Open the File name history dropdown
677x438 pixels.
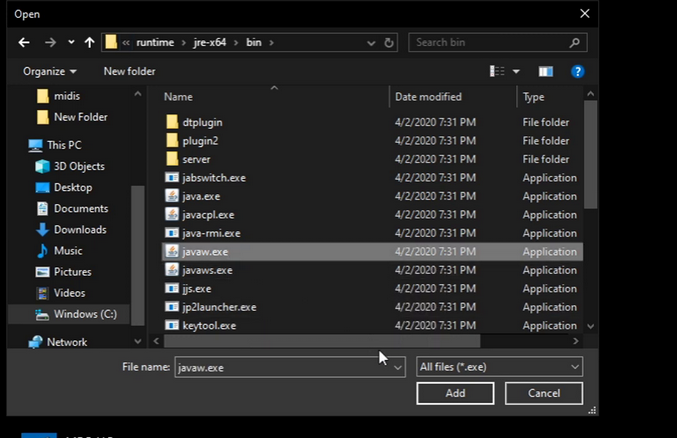[397, 367]
